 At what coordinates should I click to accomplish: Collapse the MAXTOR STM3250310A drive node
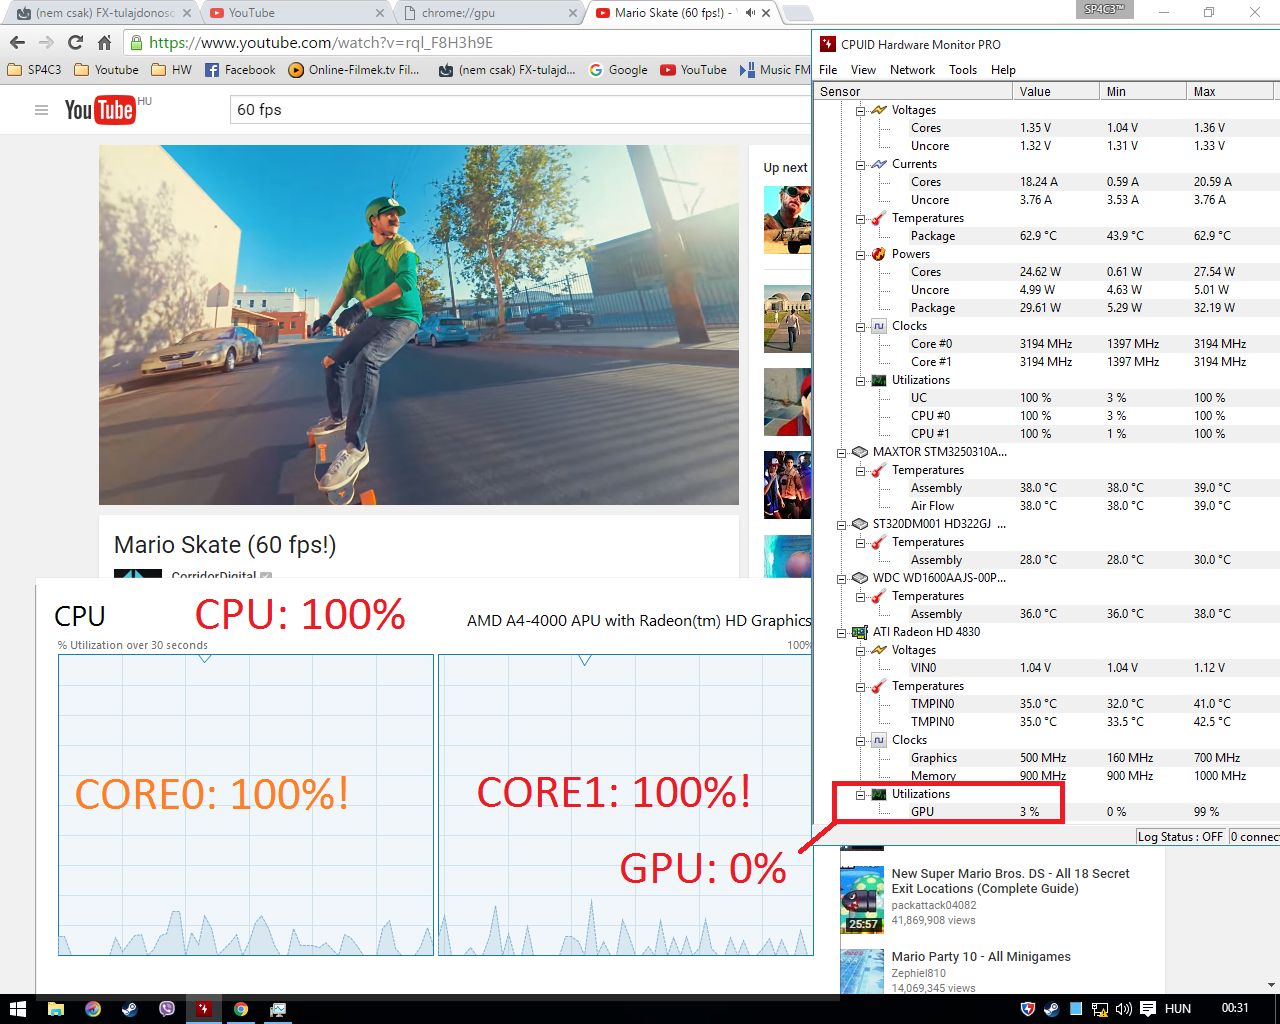coord(842,452)
